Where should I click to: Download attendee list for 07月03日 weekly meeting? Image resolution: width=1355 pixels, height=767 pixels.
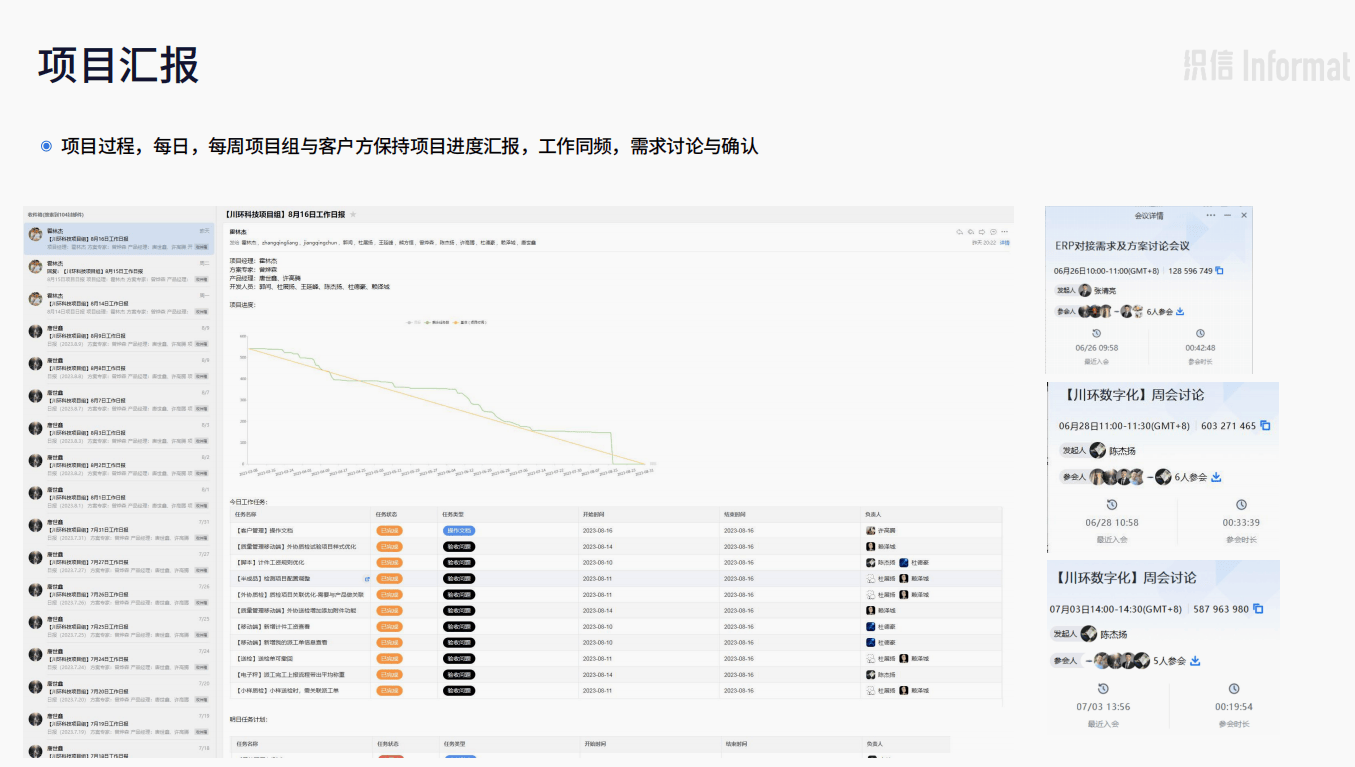(1195, 661)
